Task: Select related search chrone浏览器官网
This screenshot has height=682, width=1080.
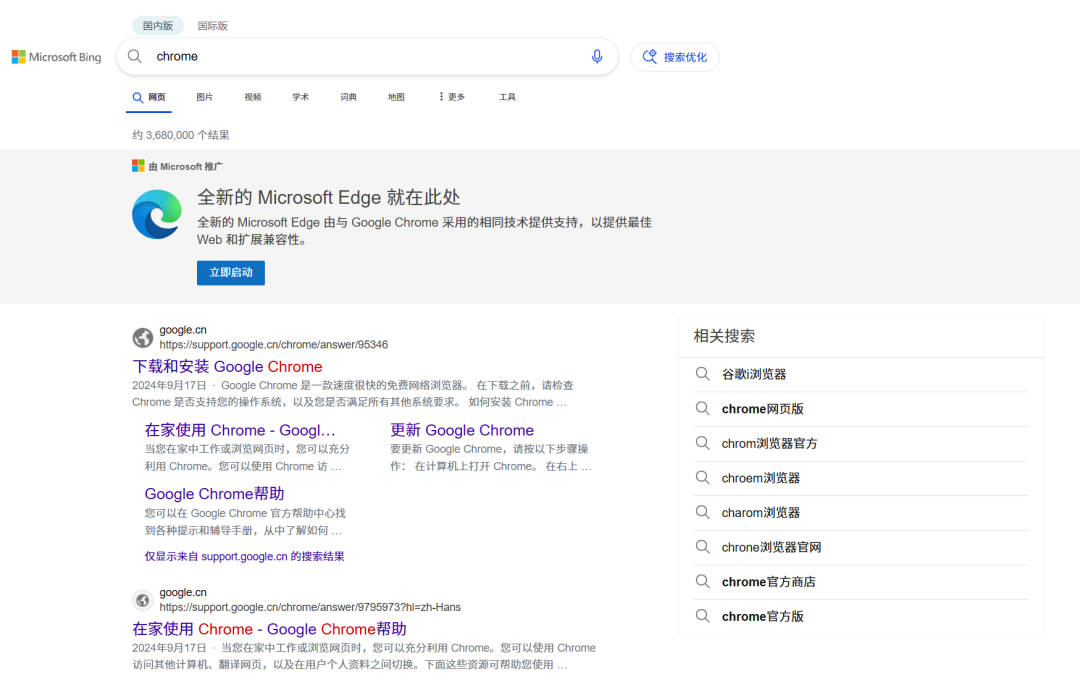Action: point(771,548)
